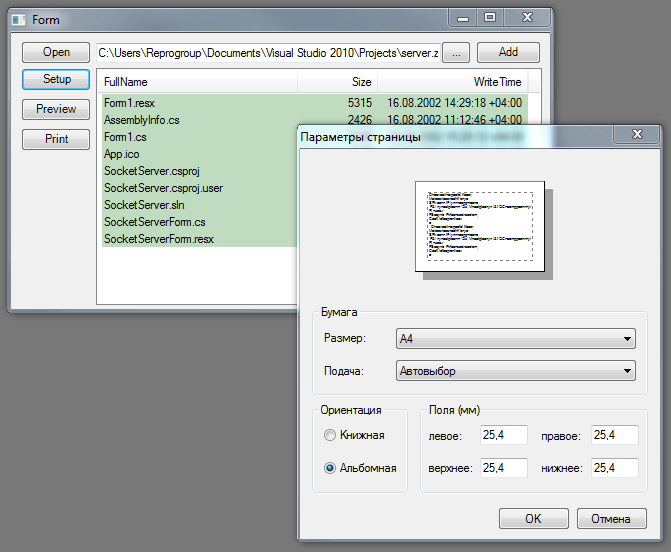Screen dimensions: 671x552
Task: Click the Form window title bar icon
Action: [x=17, y=19]
